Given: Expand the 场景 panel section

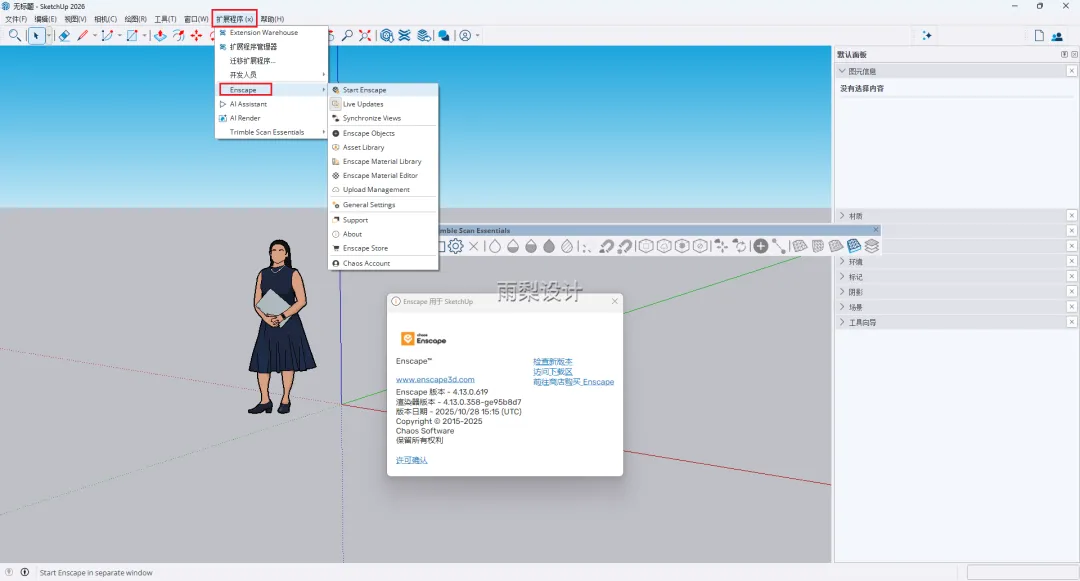Looking at the screenshot, I should point(842,307).
